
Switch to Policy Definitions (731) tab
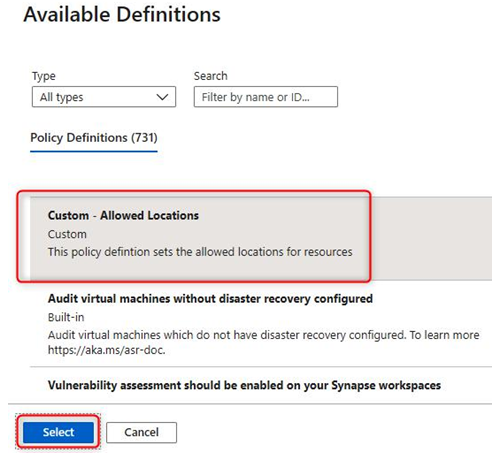tap(94, 138)
